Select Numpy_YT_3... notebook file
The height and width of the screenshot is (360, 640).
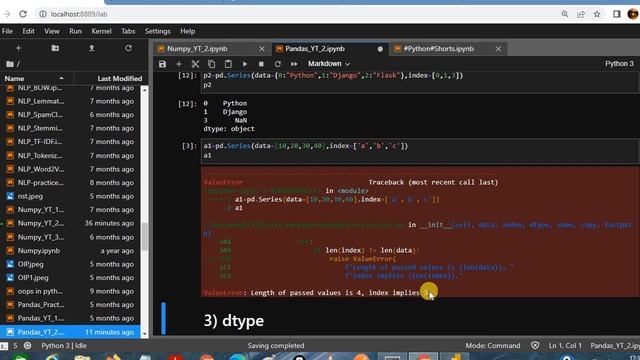pyautogui.click(x=70, y=237)
